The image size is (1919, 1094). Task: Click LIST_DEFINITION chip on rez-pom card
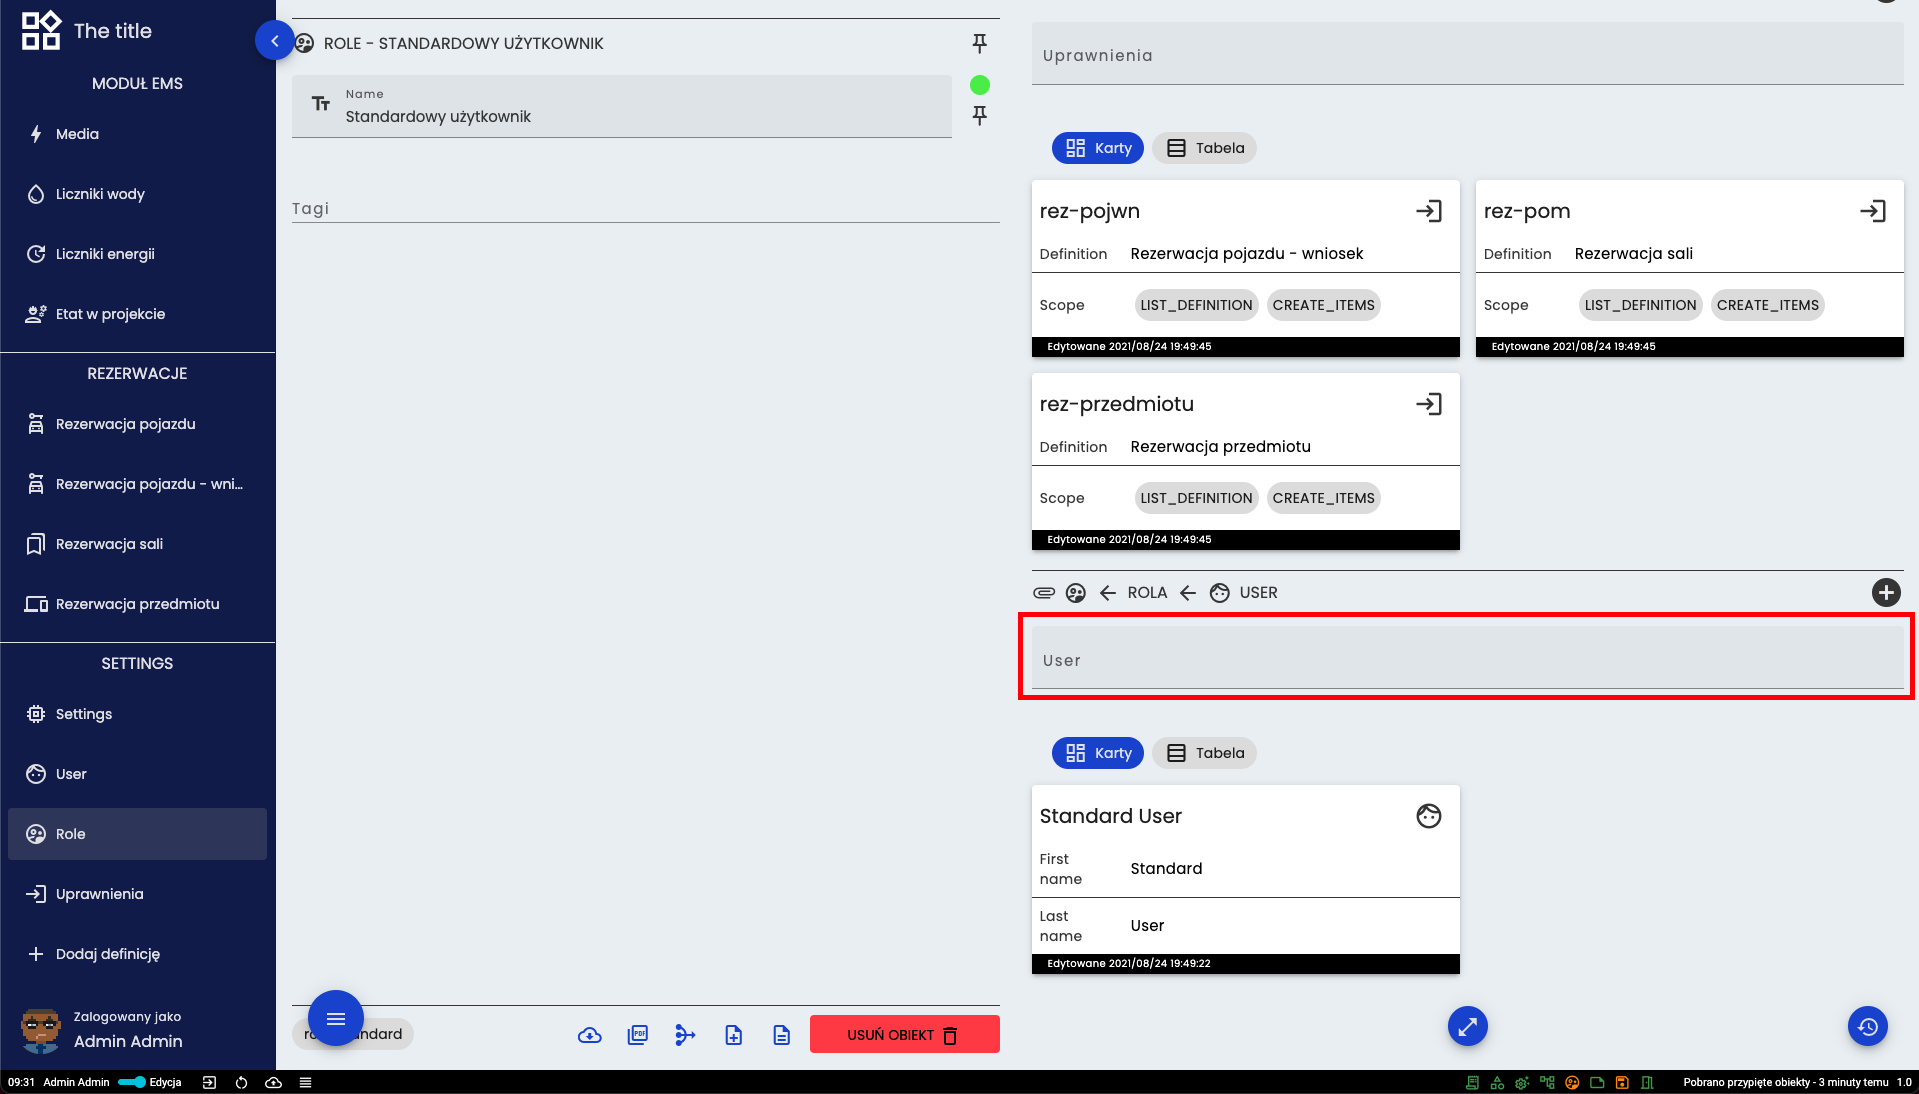coord(1640,305)
